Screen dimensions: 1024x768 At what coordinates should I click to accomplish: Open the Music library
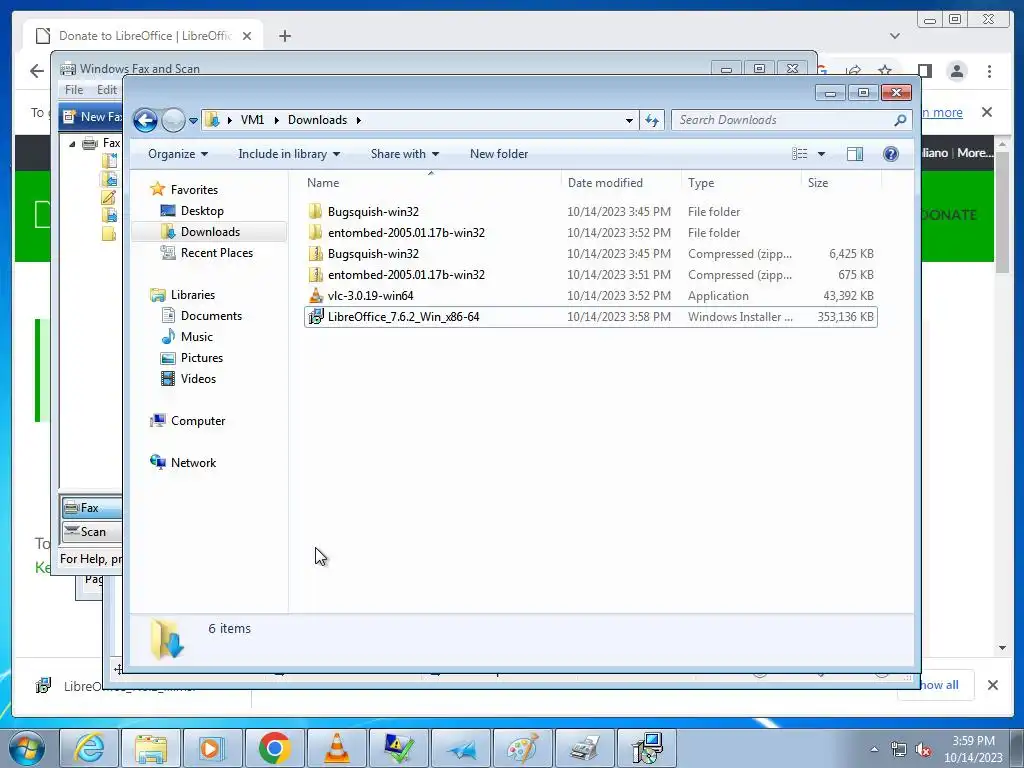(197, 337)
